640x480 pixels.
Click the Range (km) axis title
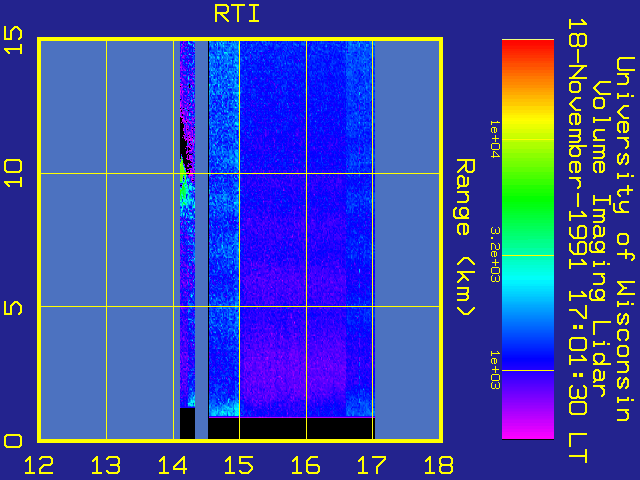tap(465, 237)
